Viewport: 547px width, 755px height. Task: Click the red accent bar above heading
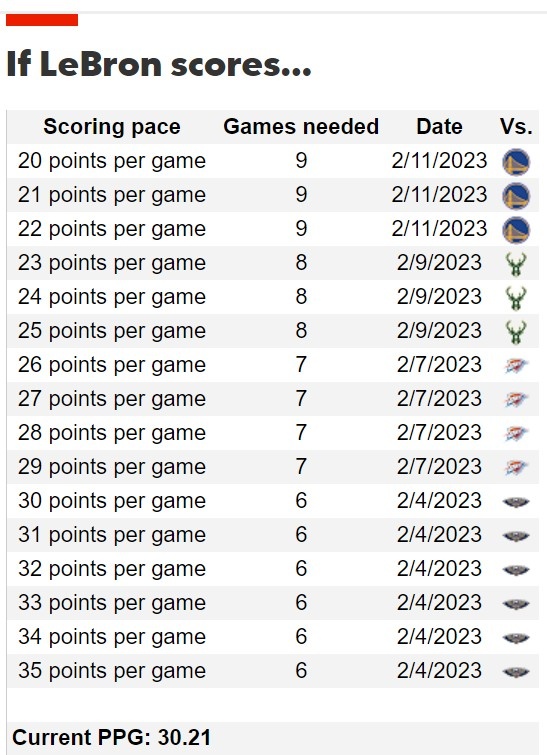(42, 20)
